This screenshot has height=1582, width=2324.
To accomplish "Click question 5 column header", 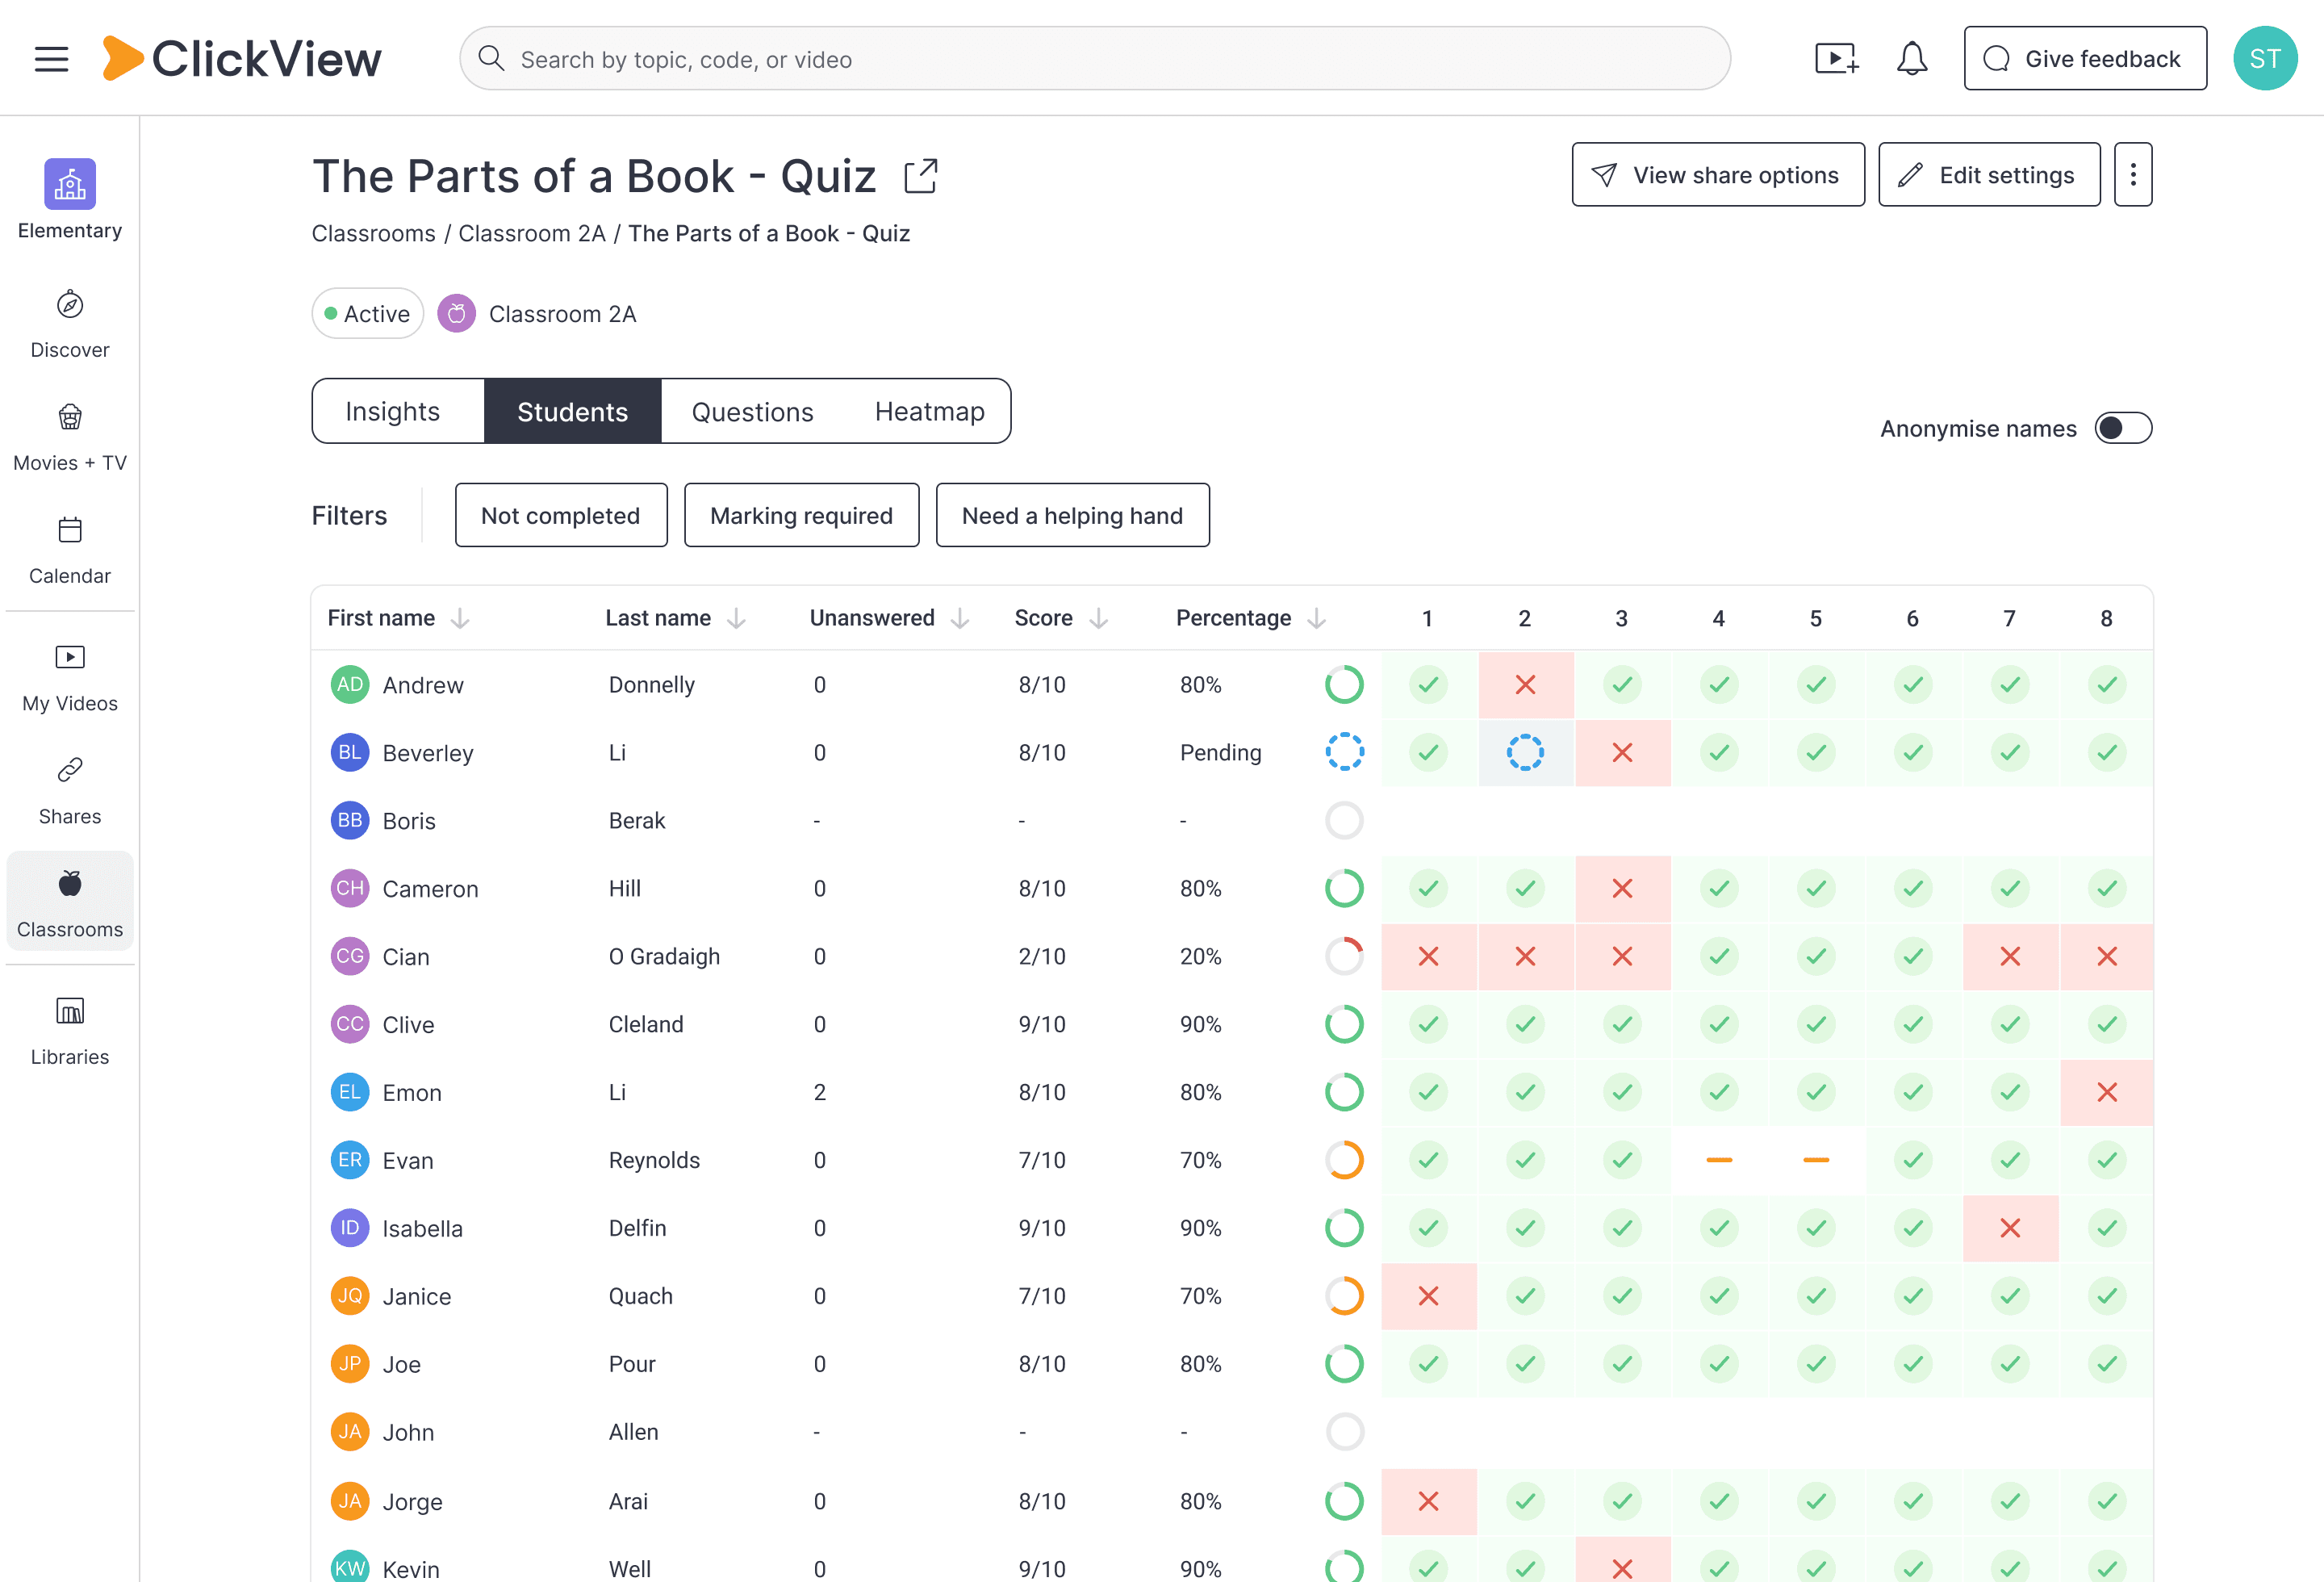I will point(1815,618).
